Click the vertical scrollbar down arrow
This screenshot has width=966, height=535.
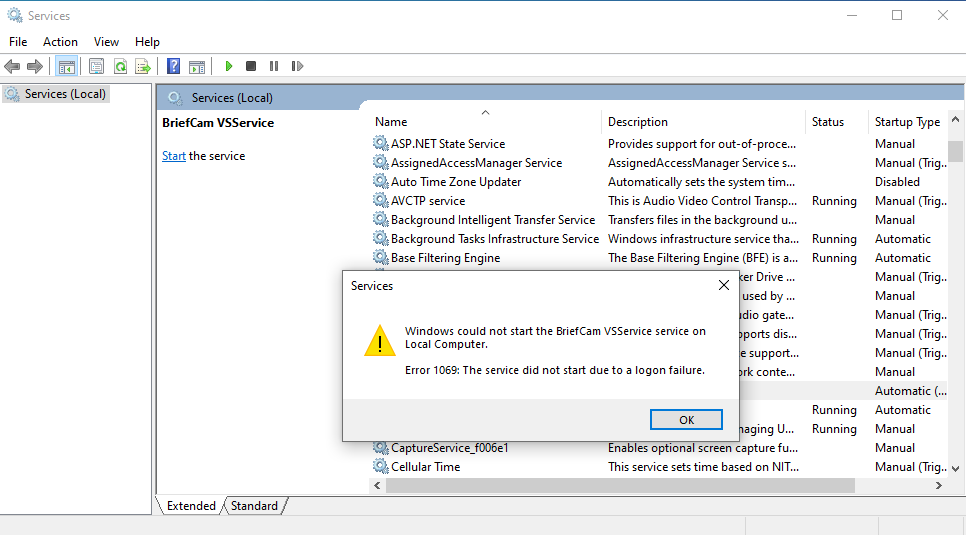(x=956, y=469)
